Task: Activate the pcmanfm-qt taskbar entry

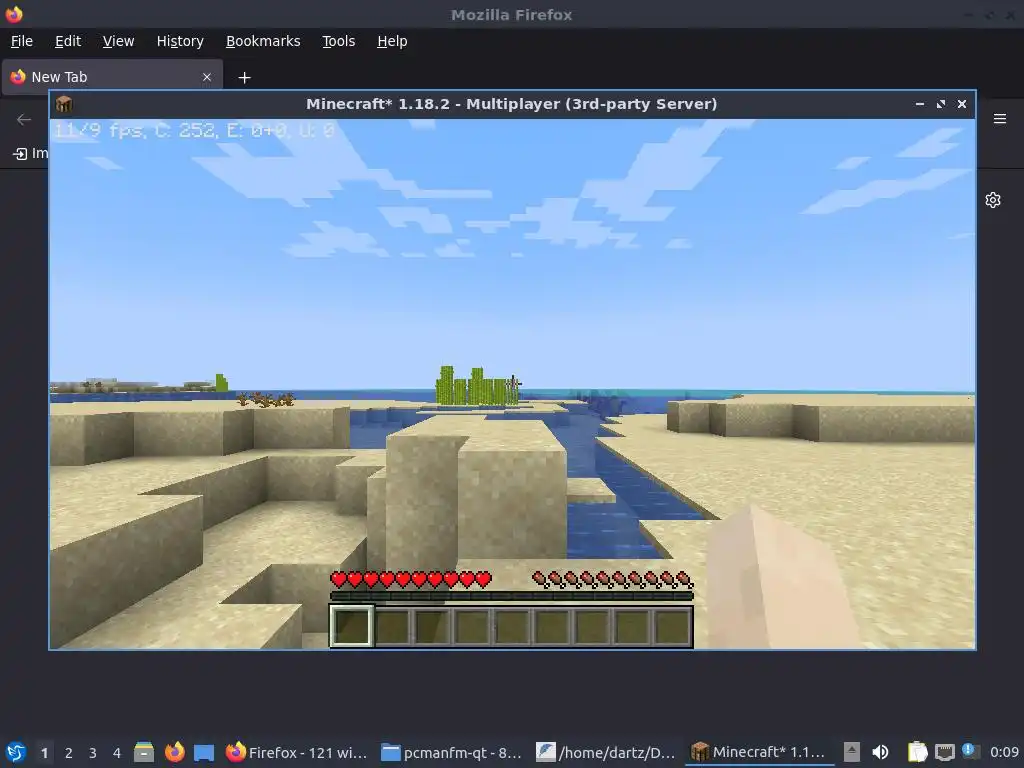Action: pyautogui.click(x=451, y=752)
